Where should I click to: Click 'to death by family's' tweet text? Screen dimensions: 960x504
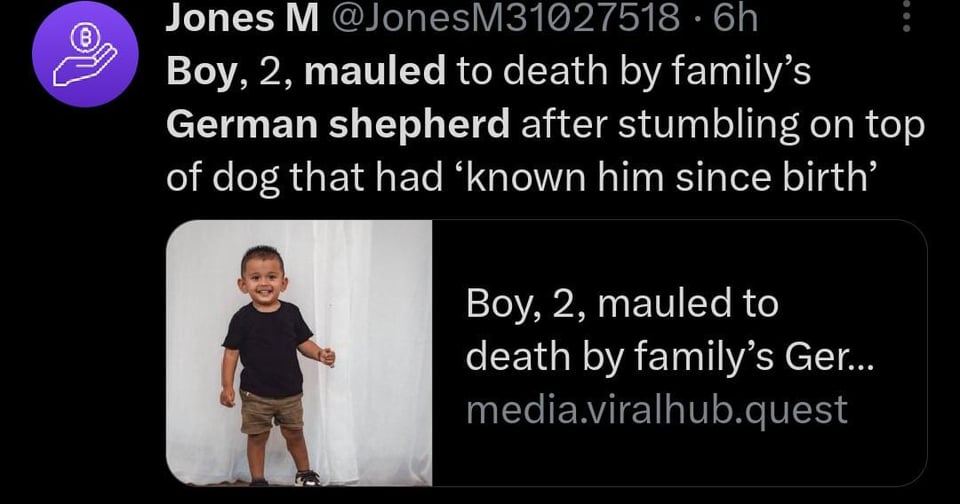coord(633,72)
